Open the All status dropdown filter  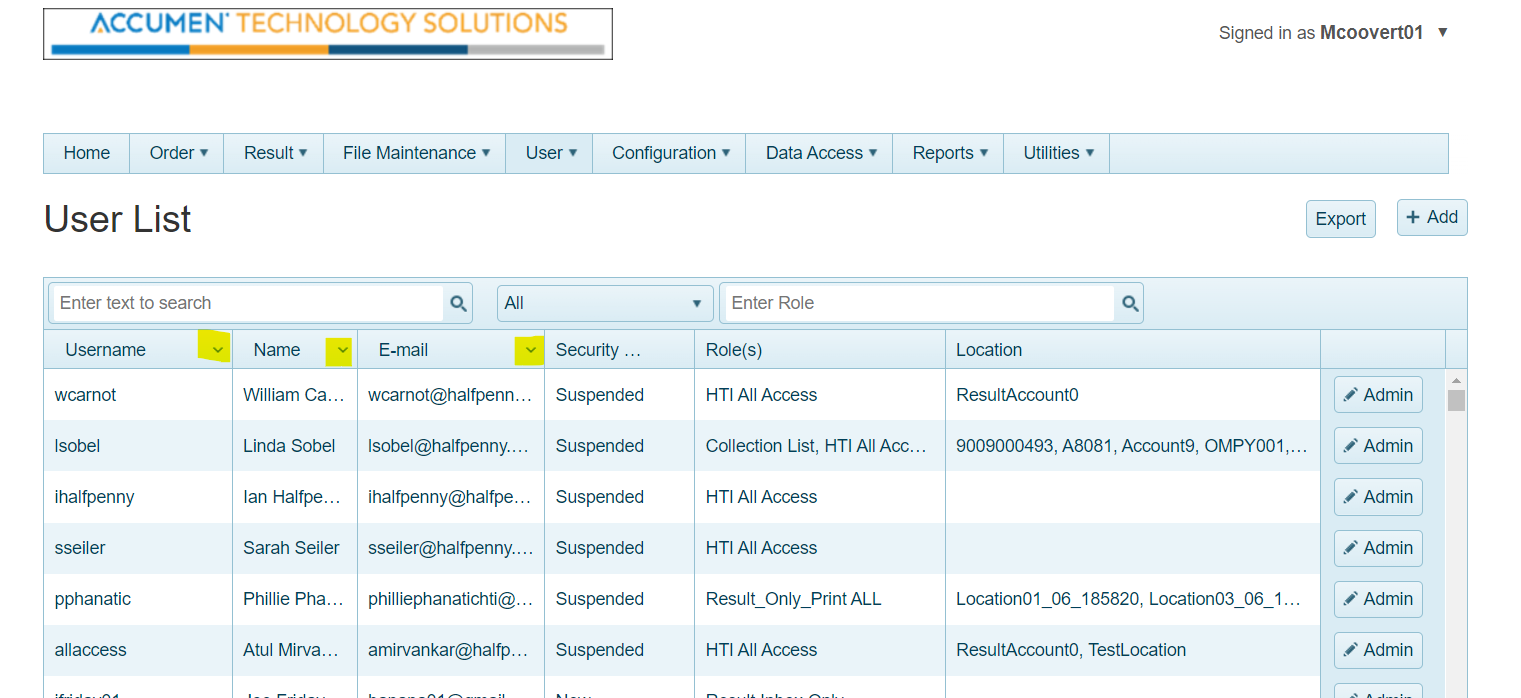coord(604,303)
